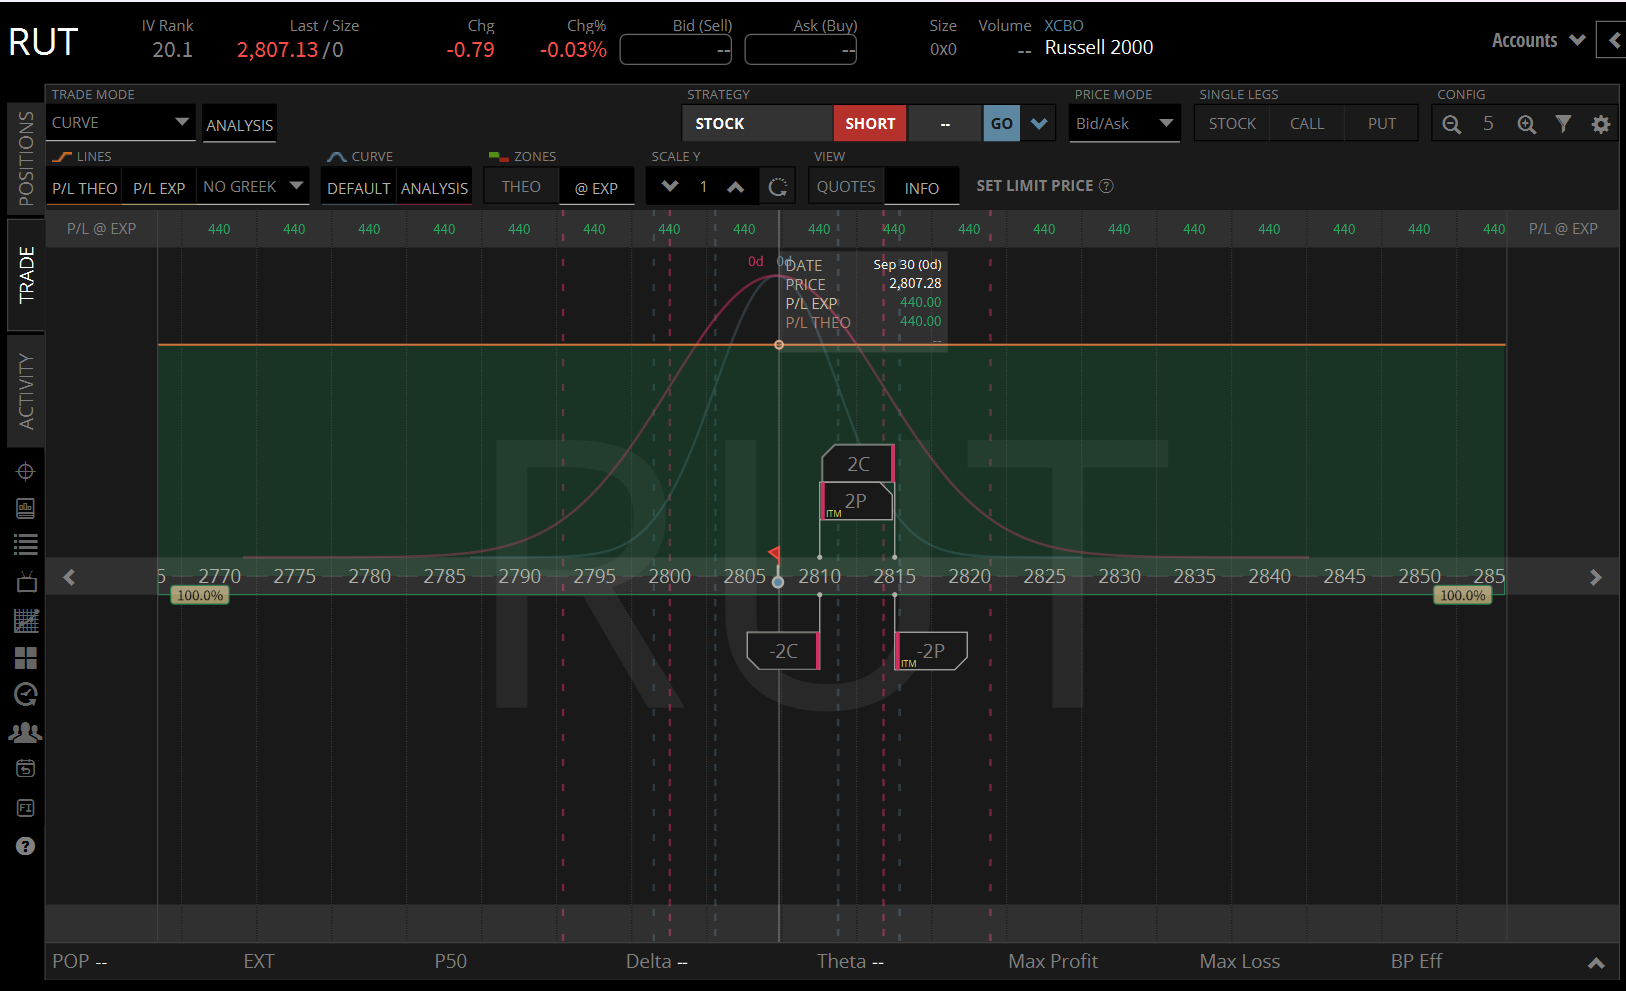
Task: Open the Trade Mode CURVE dropdown
Action: (120, 123)
